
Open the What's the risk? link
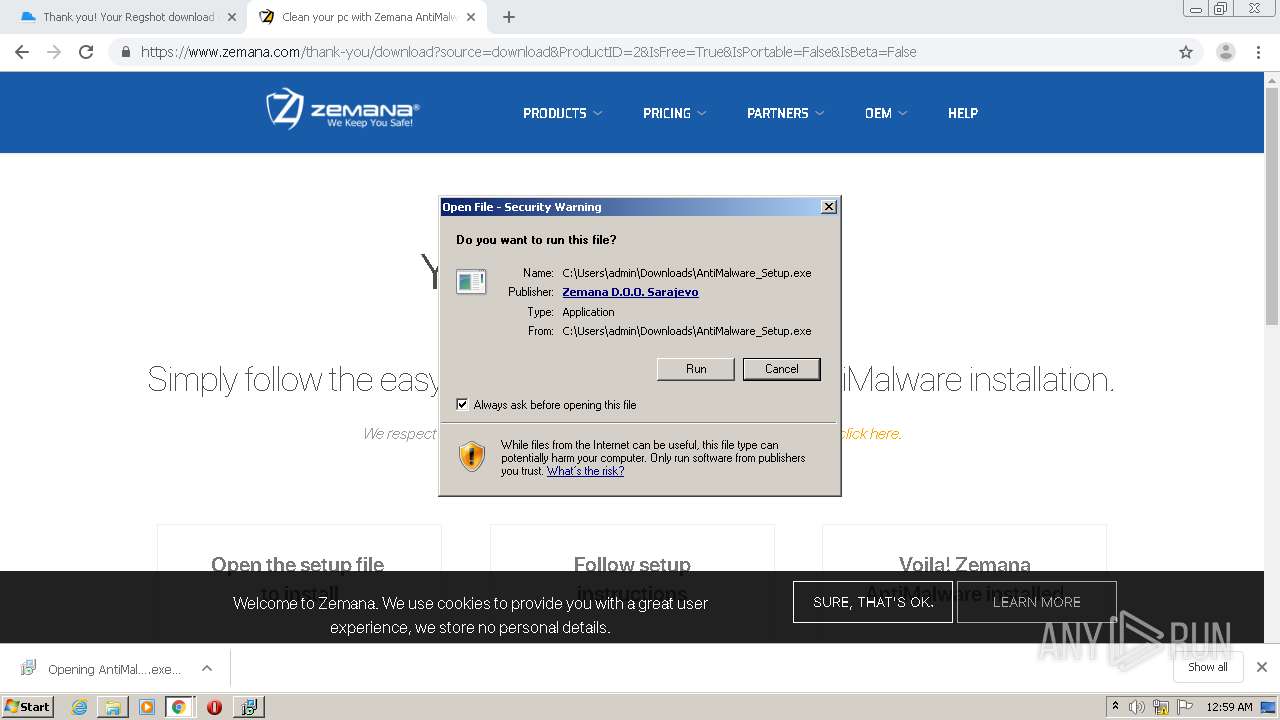coord(585,471)
